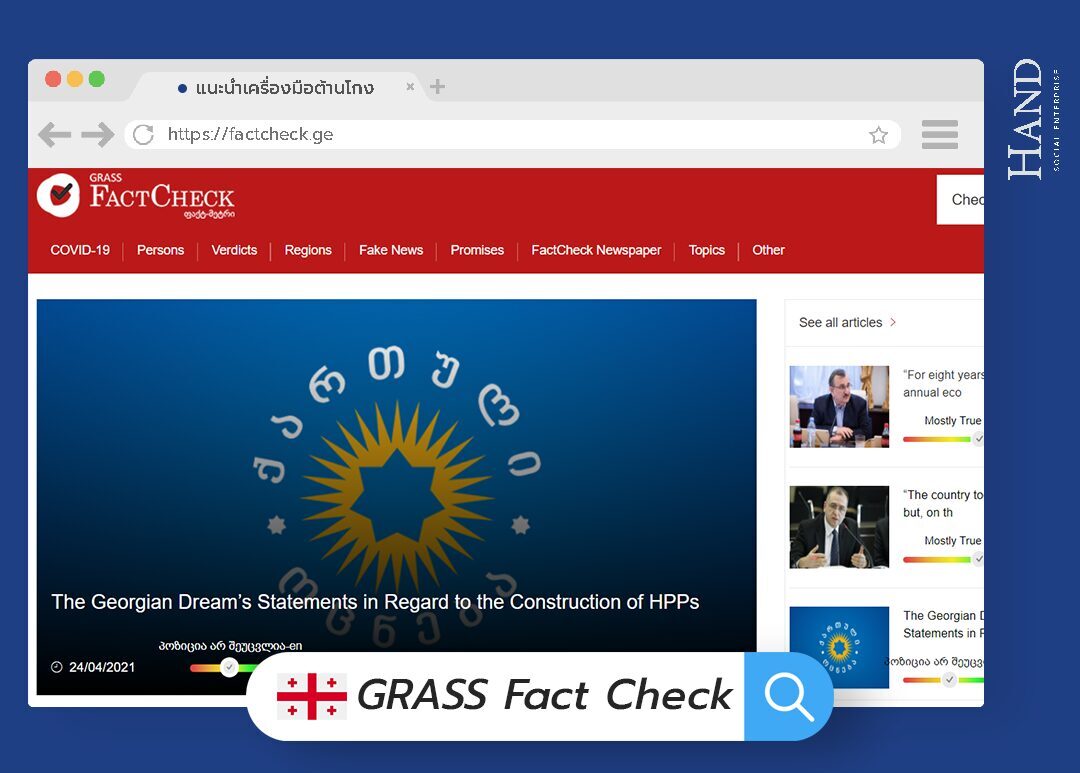
Task: Open the Other menu item
Action: click(x=768, y=250)
